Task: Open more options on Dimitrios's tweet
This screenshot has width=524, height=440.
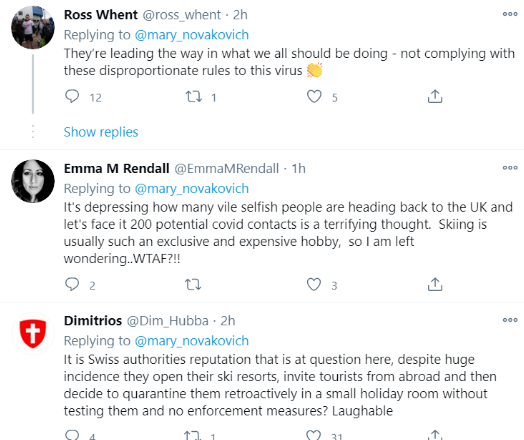Action: (510, 320)
